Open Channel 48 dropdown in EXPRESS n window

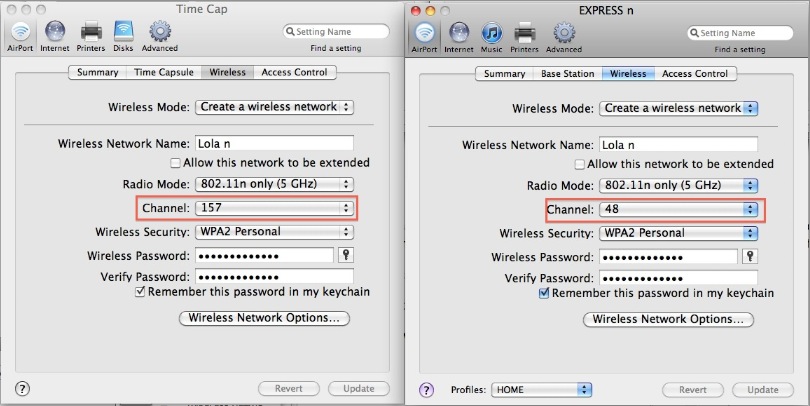point(678,209)
